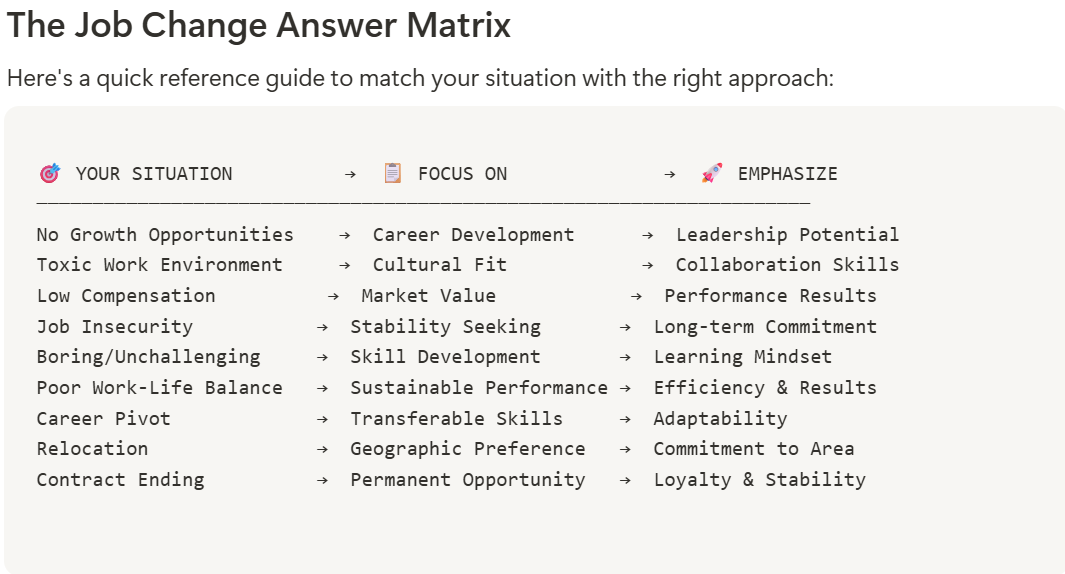The image size is (1065, 574).
Task: Click "Toxic Work Environment" in the matrix
Action: (x=160, y=265)
